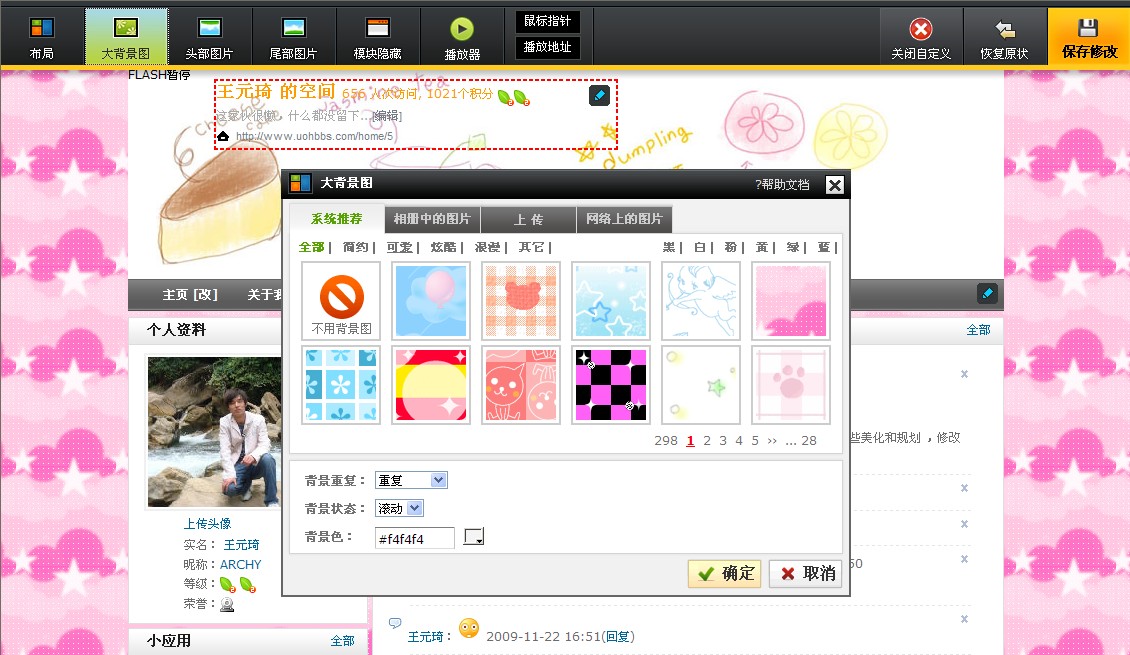The height and width of the screenshot is (655, 1130).
Task: Filter backgrounds by 白 color
Action: 700,247
